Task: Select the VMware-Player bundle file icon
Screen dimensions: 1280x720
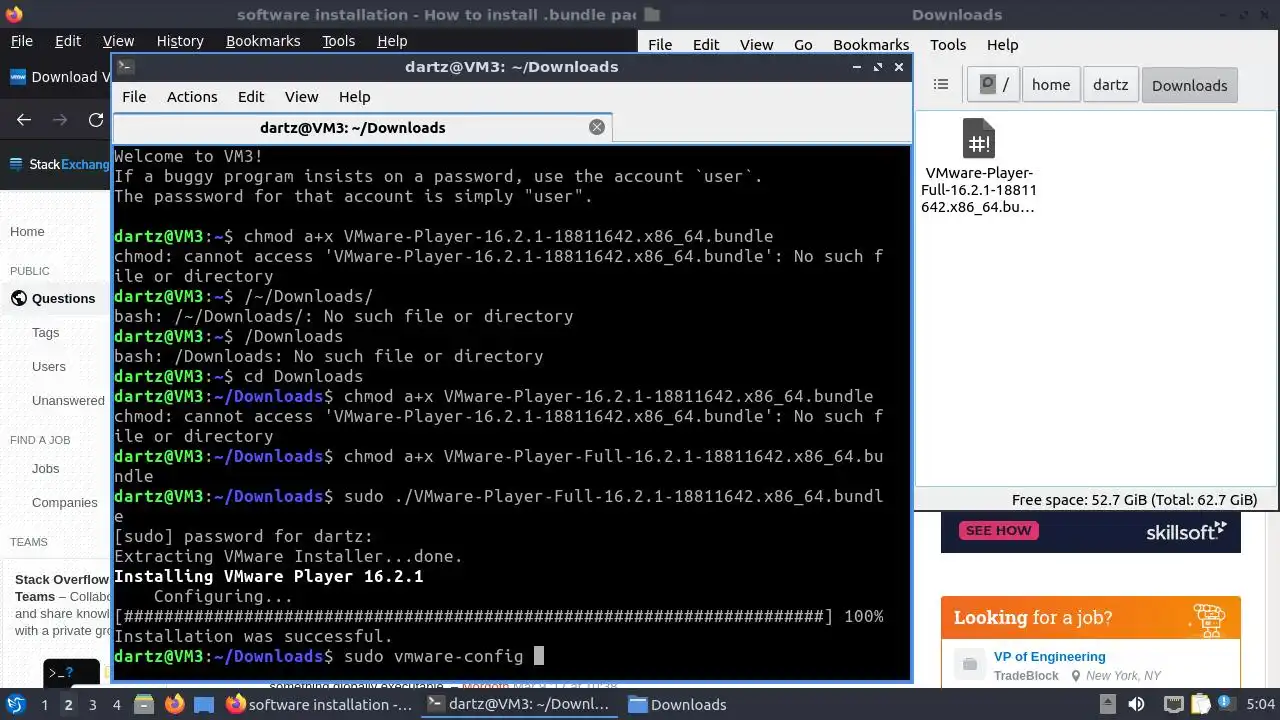Action: (x=978, y=139)
